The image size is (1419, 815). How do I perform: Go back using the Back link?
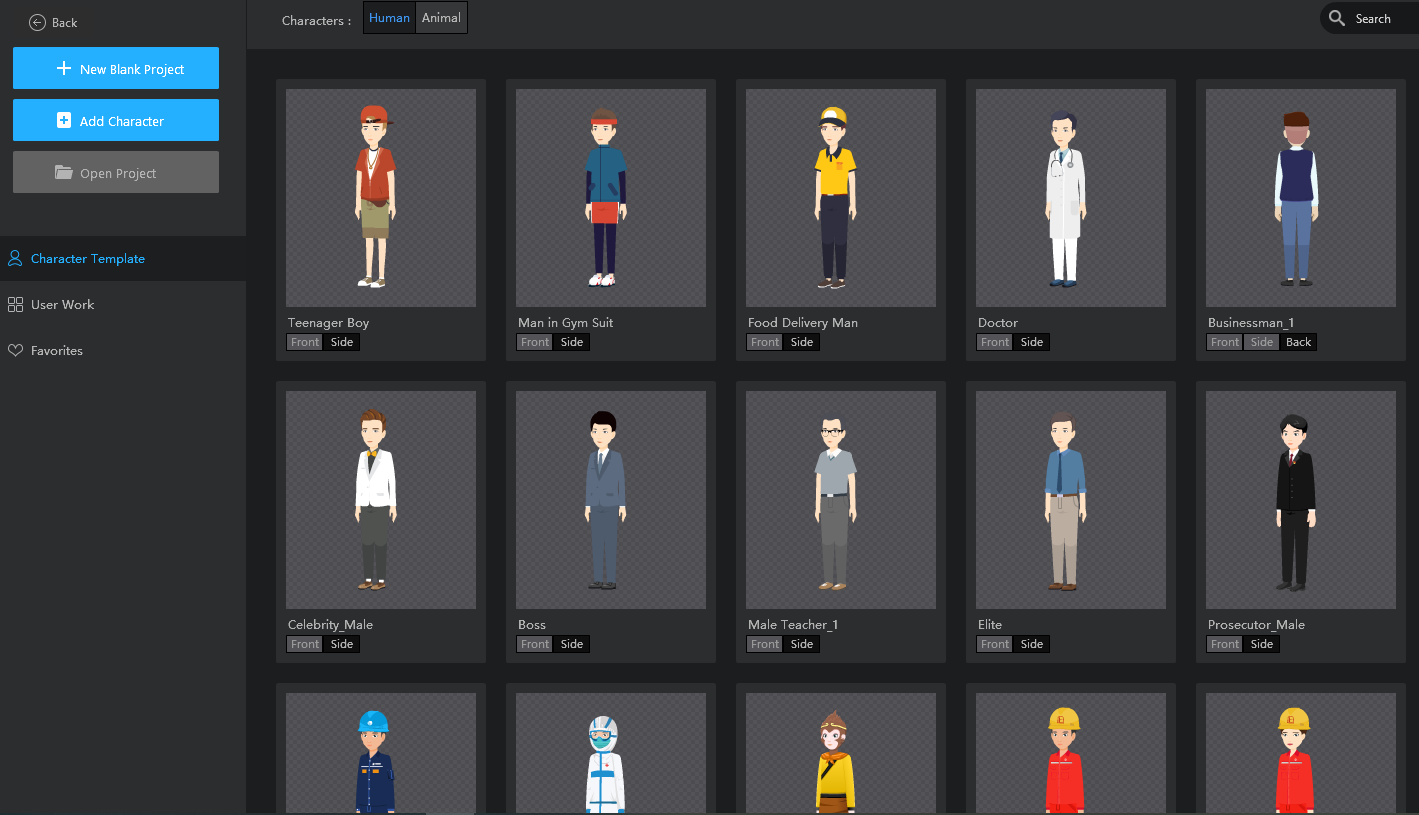click(54, 22)
